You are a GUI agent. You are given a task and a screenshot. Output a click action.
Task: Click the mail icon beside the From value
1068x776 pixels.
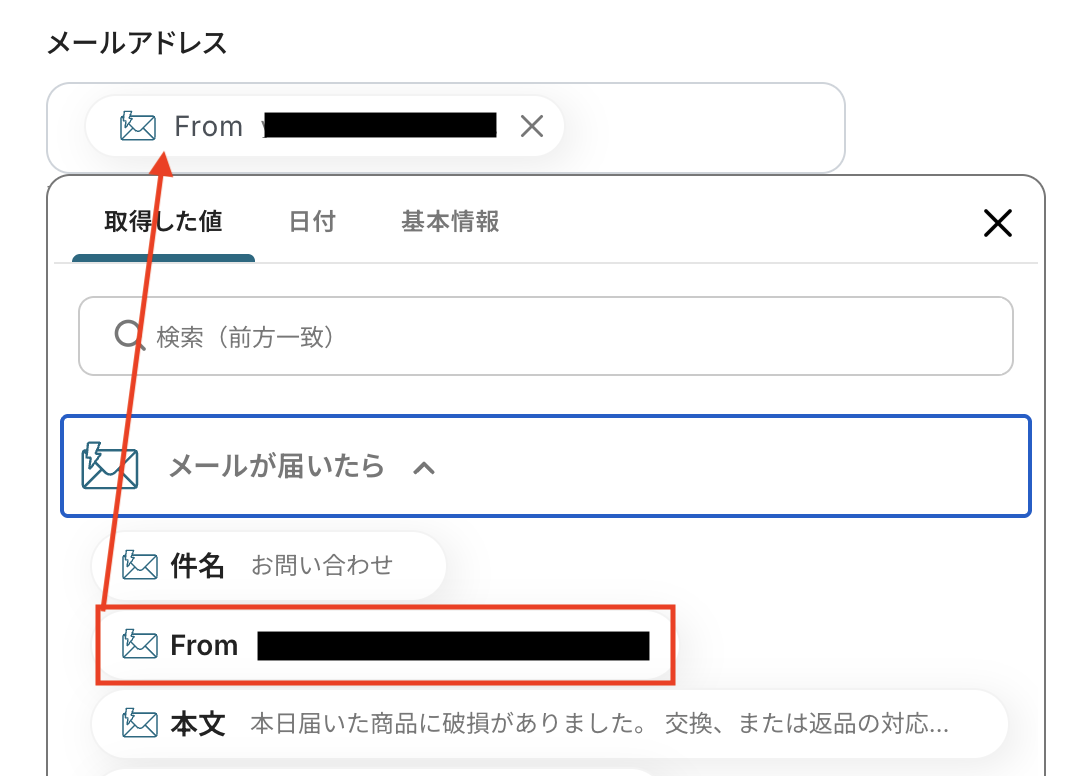pyautogui.click(x=140, y=646)
